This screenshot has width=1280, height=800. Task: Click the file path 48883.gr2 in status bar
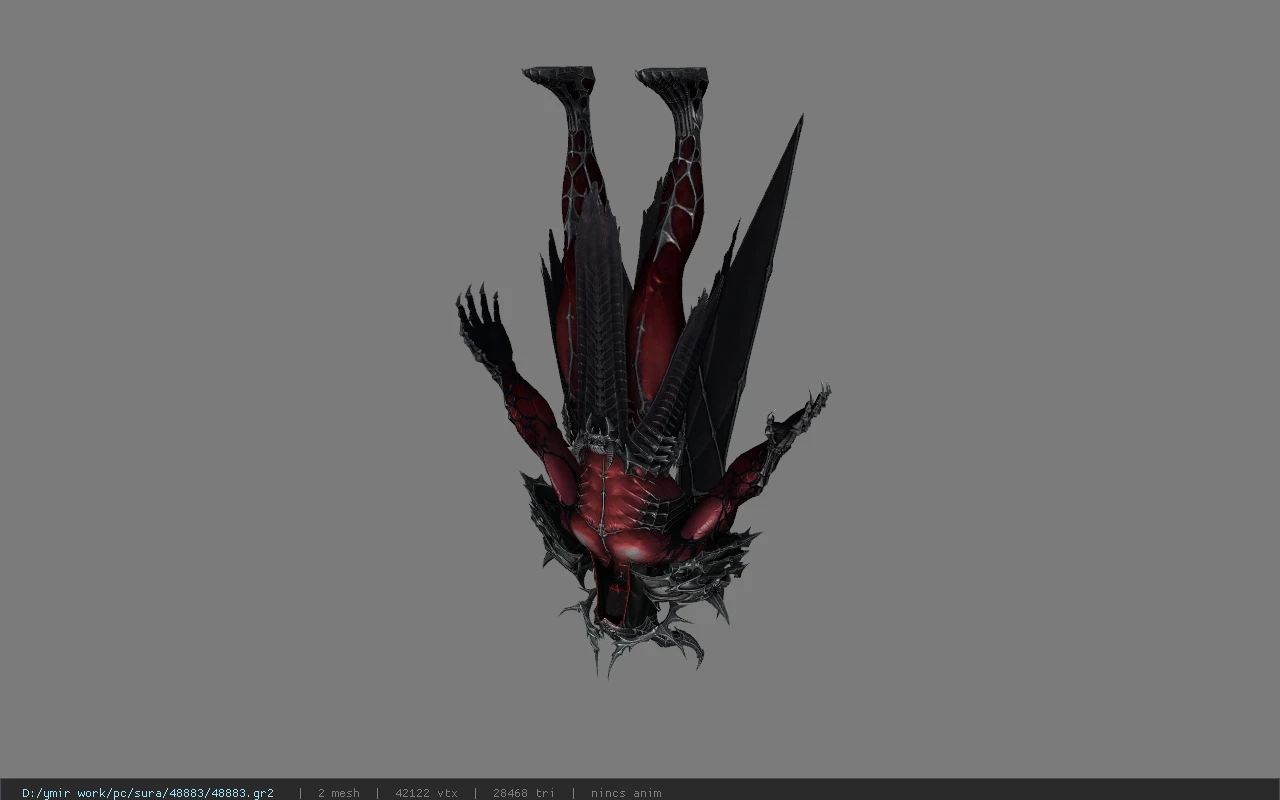coord(148,793)
